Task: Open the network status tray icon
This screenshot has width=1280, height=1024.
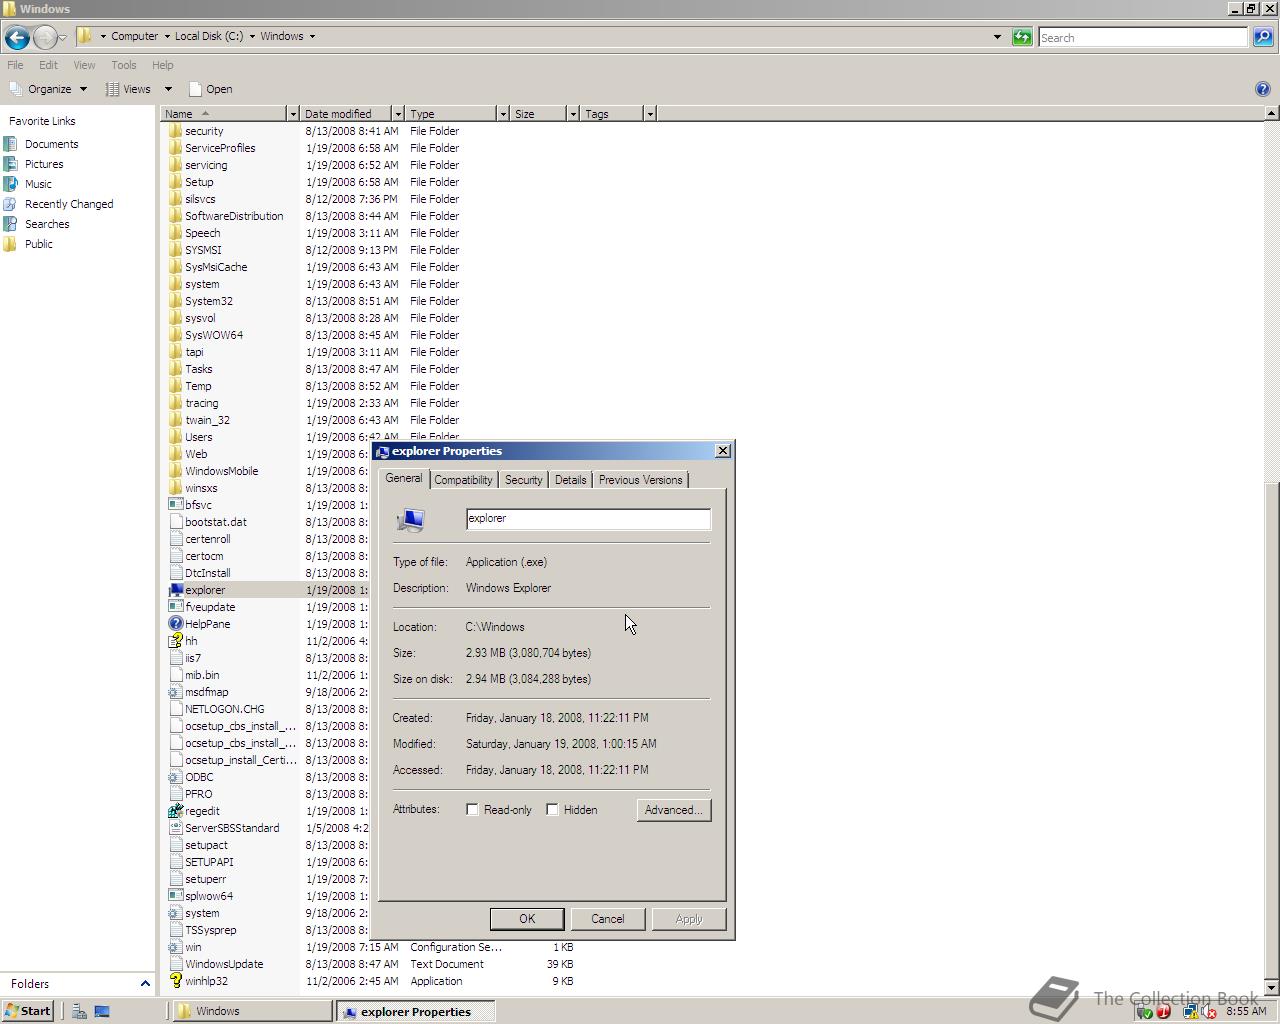Action: tap(1190, 1012)
